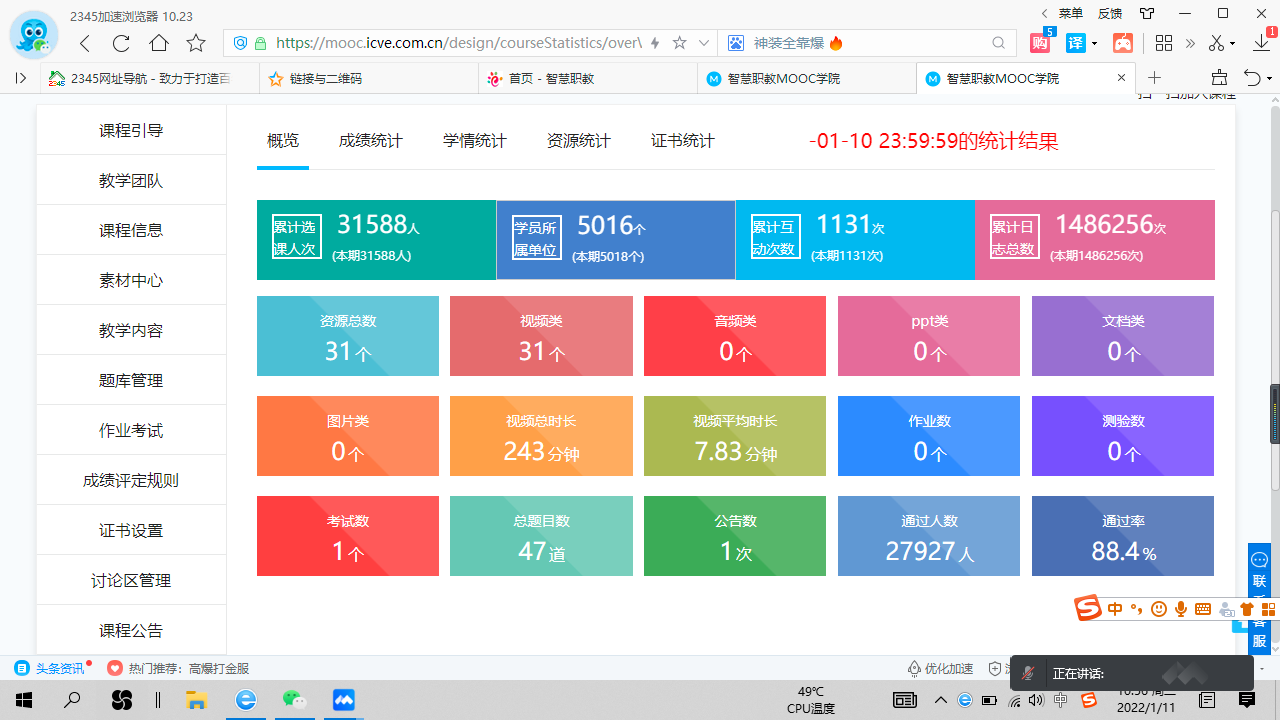
Task: Open the Sogou emoji picker icon
Action: [x=1158, y=609]
